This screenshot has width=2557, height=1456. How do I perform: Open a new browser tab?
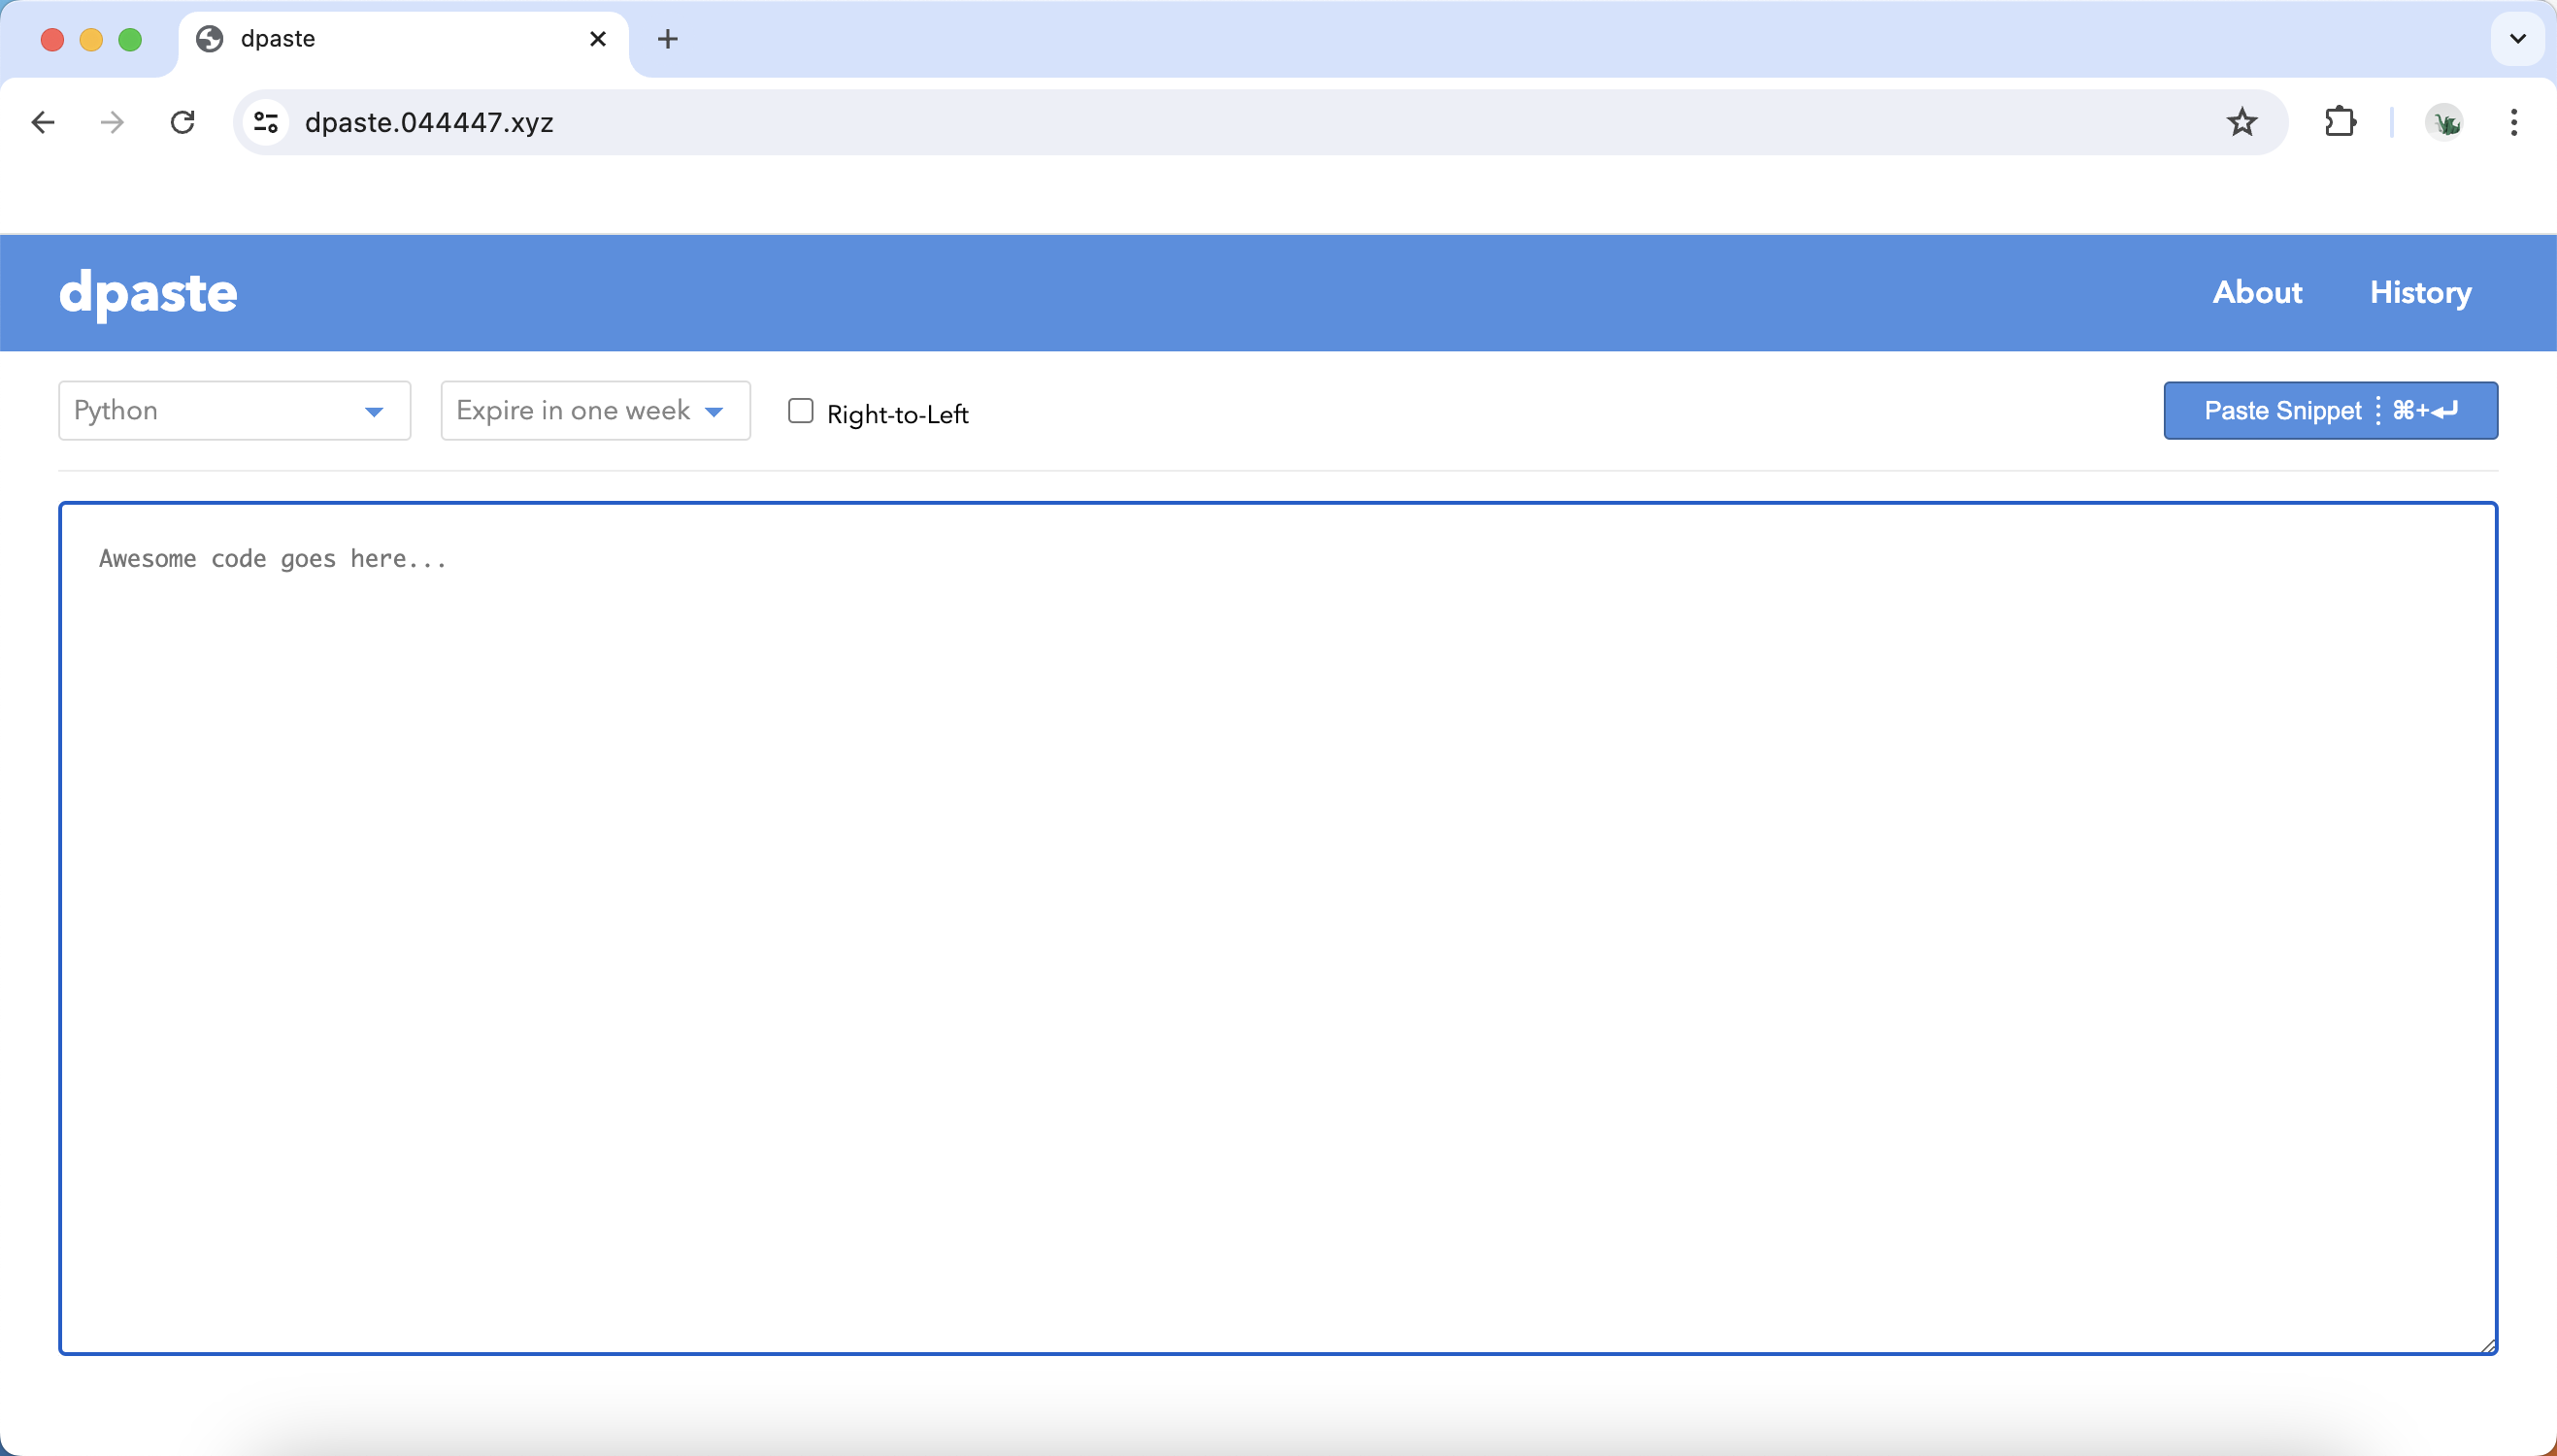[667, 39]
